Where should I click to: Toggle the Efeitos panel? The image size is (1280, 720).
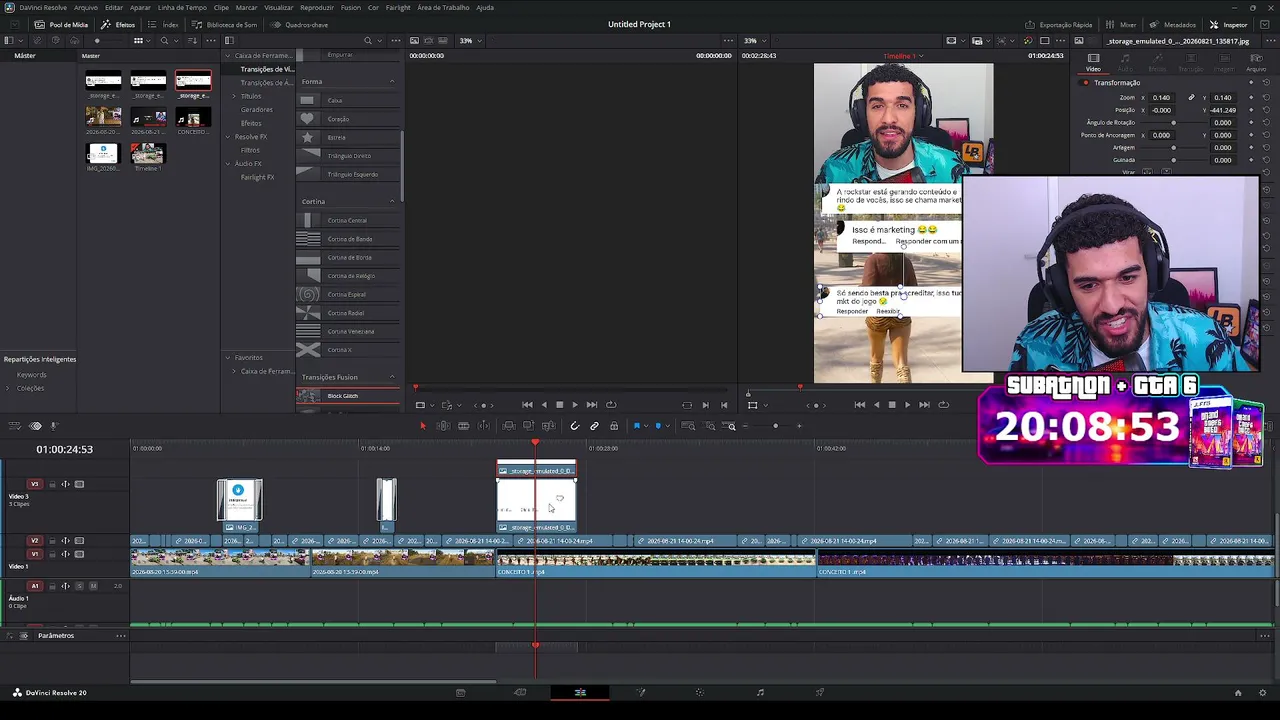point(119,24)
